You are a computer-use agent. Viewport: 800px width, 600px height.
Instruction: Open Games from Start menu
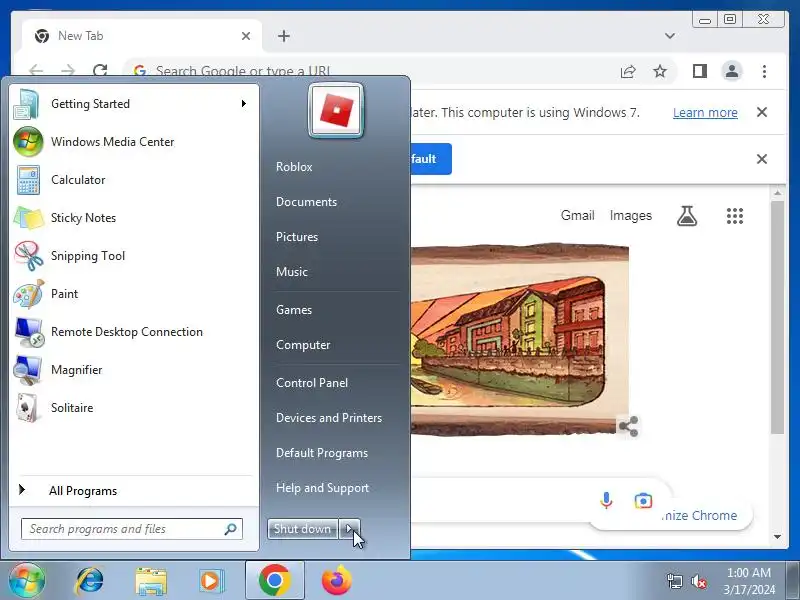[294, 310]
